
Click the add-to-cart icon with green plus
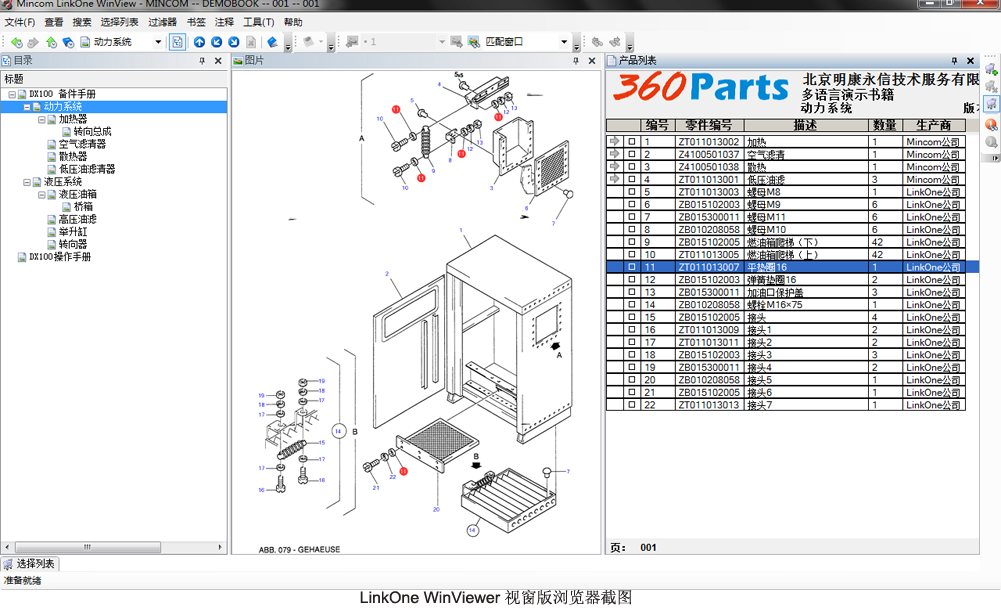(x=991, y=69)
